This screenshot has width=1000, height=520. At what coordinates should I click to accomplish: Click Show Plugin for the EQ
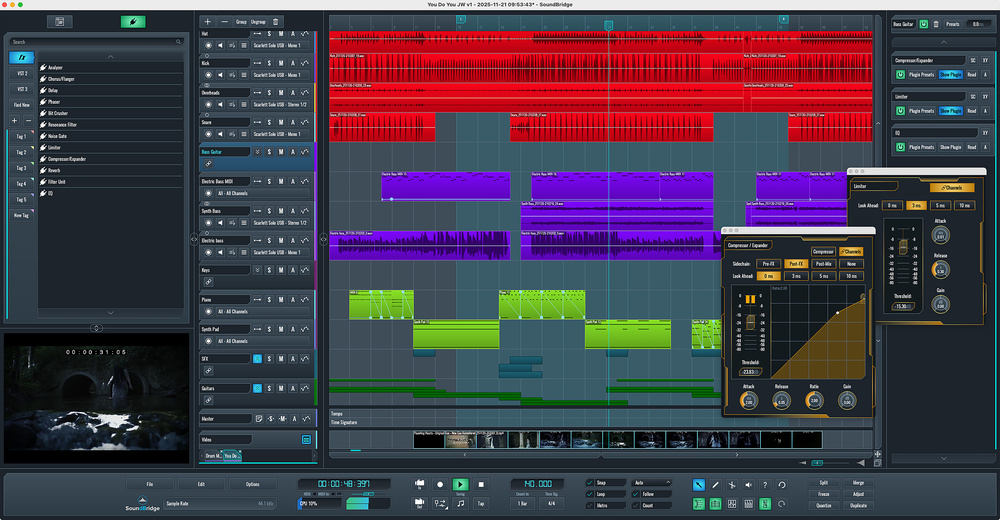click(x=949, y=147)
